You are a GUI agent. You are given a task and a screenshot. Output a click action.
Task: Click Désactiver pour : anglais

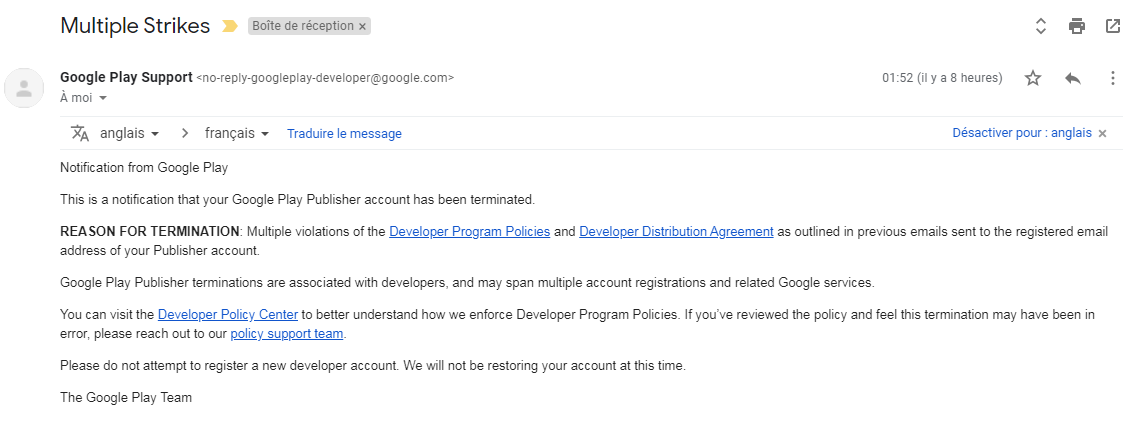point(1021,133)
